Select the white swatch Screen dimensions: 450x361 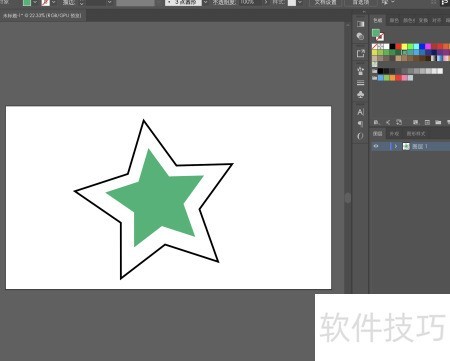(387, 46)
